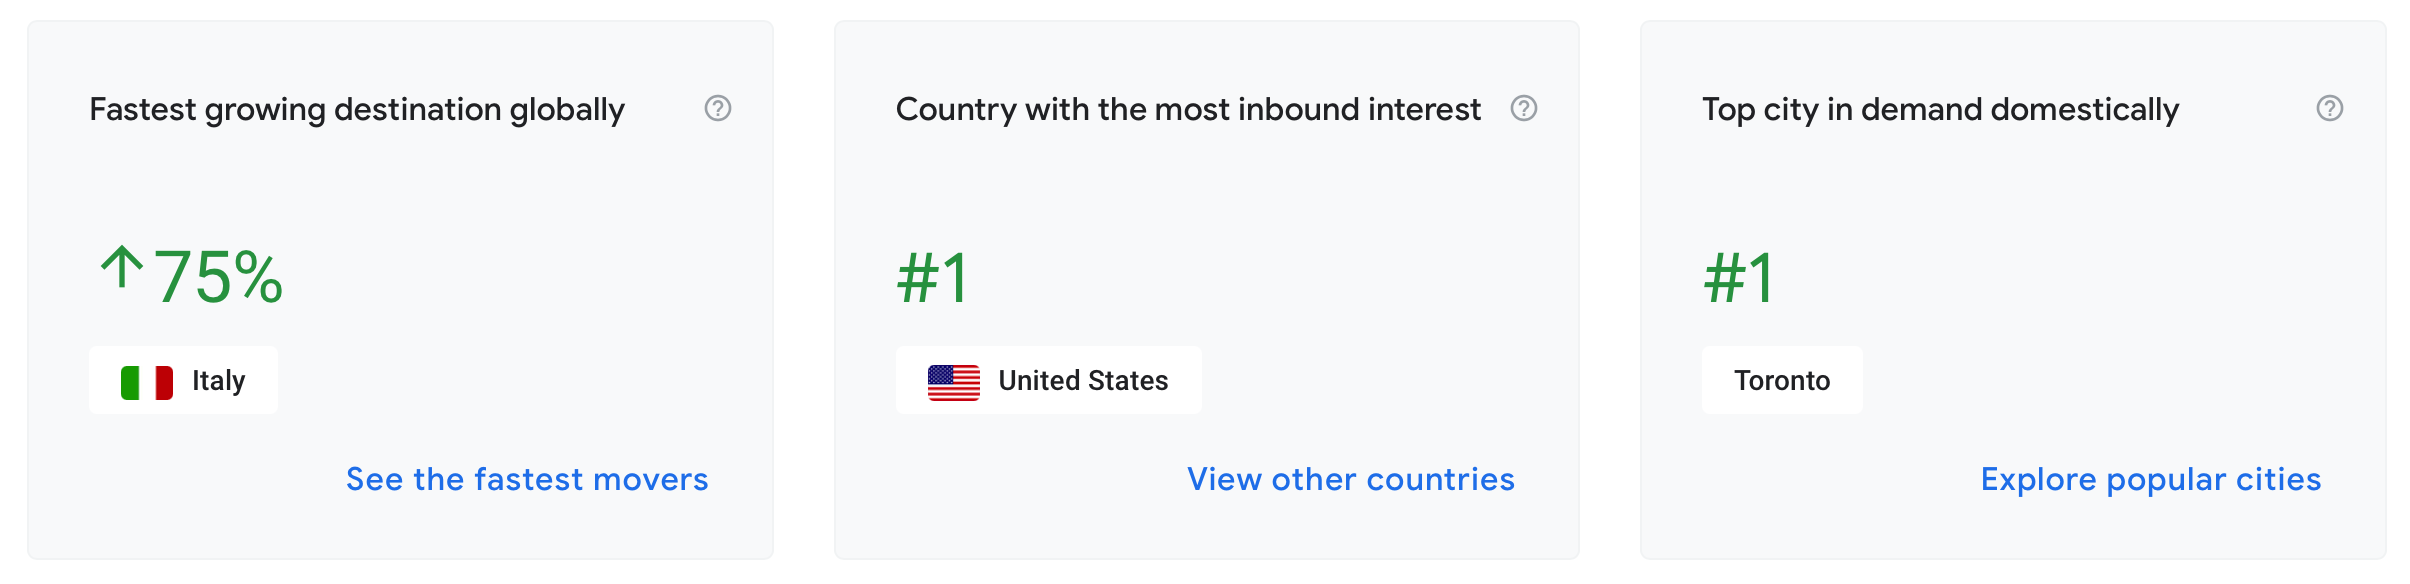Viewport: 2410px width, 584px height.
Task: Follow the See the fastest movers link
Action: click(x=527, y=480)
